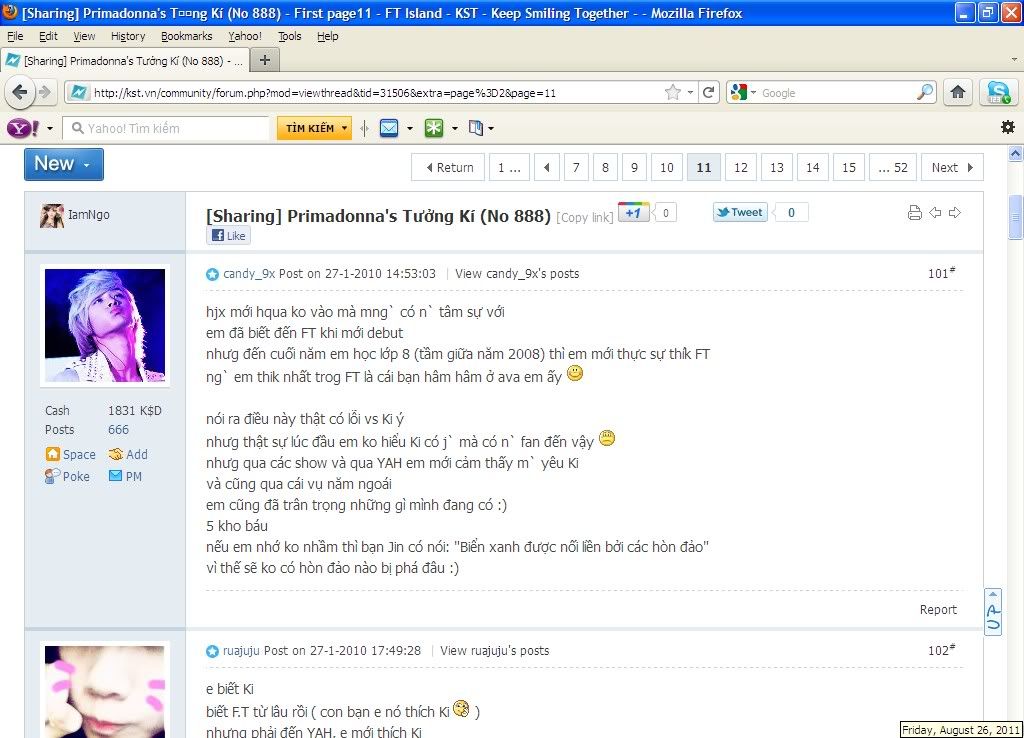
Task: Click the previous page arrow in pagination
Action: tap(547, 167)
